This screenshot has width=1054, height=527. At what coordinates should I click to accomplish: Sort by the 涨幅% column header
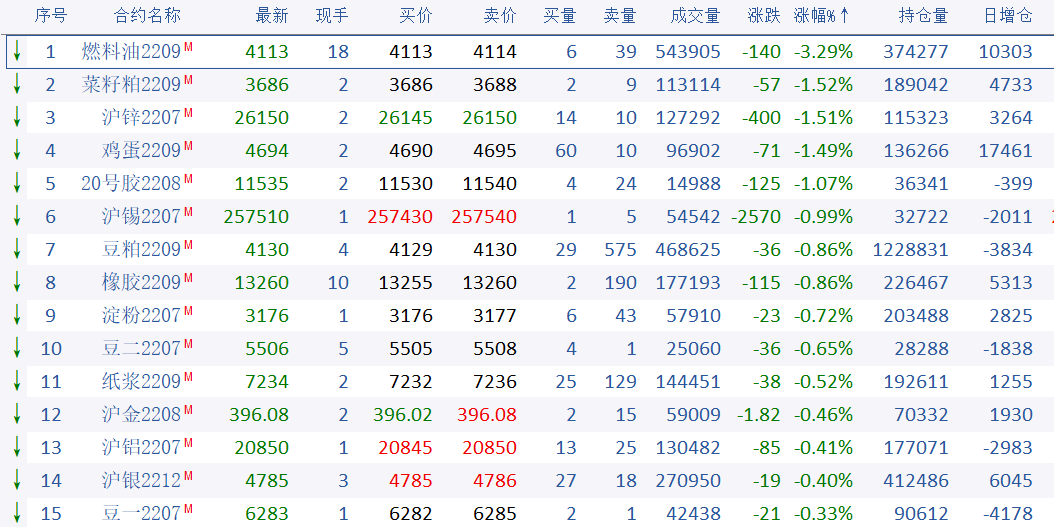822,15
